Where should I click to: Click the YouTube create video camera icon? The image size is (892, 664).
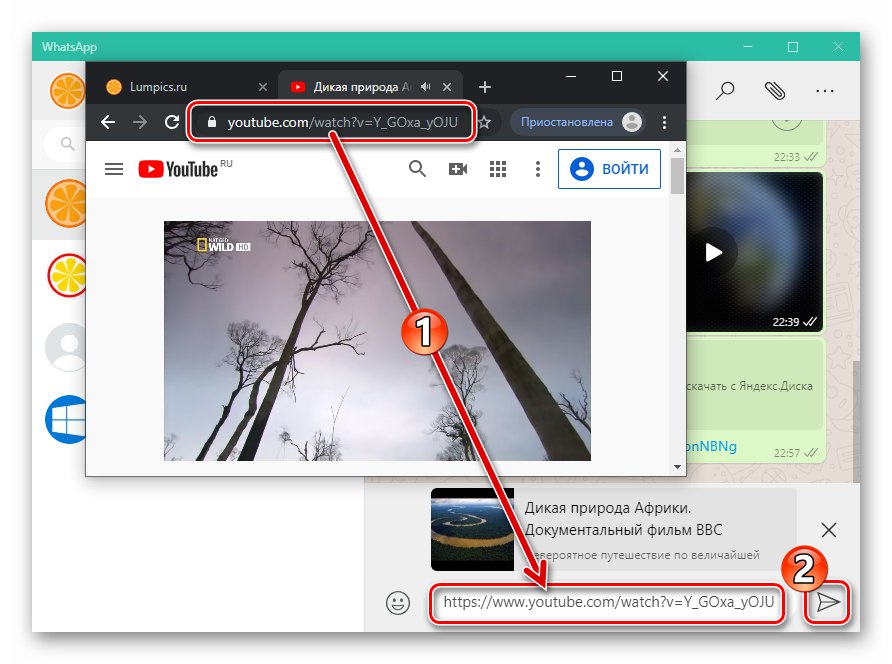pyautogui.click(x=458, y=169)
